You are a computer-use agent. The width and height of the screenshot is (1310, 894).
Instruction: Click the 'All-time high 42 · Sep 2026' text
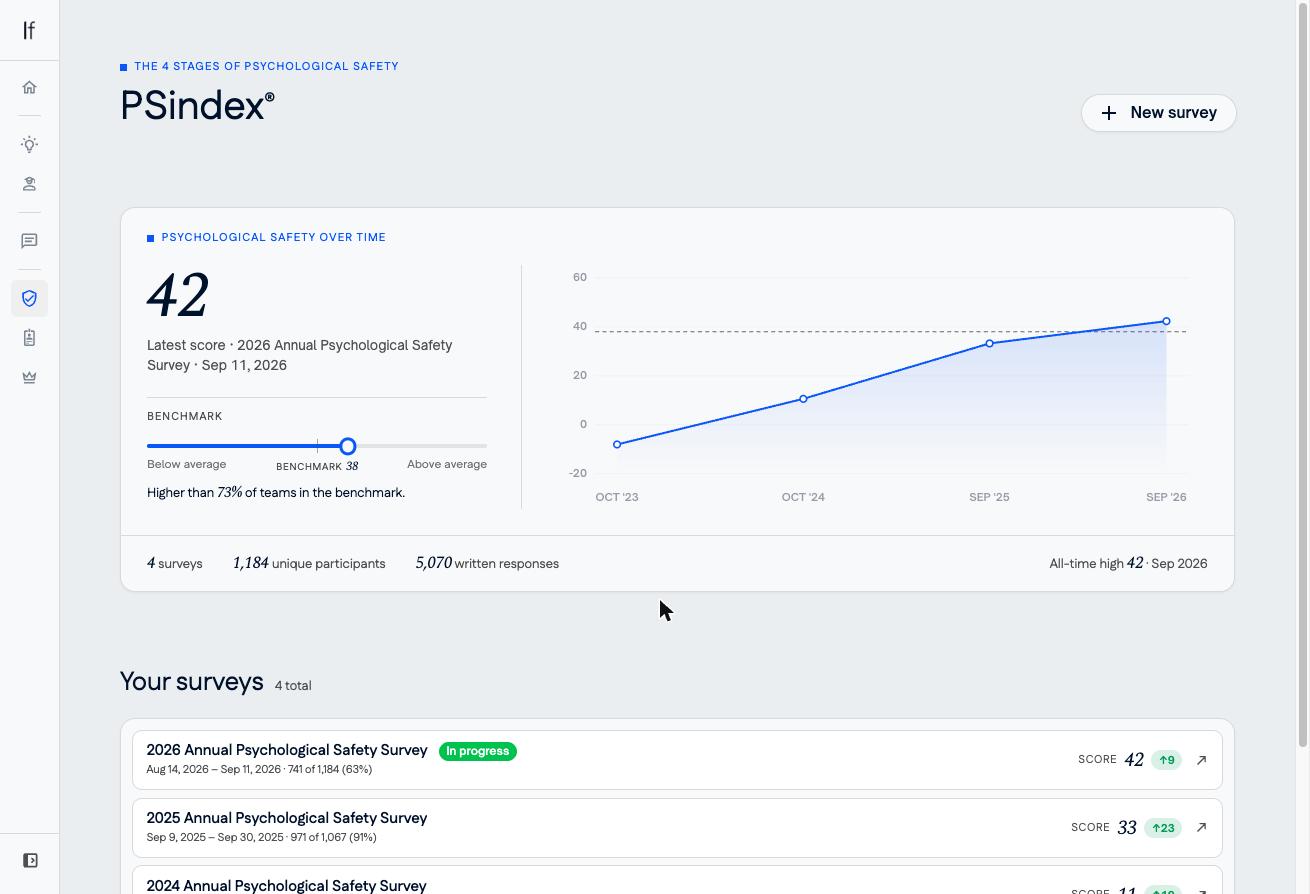1128,564
